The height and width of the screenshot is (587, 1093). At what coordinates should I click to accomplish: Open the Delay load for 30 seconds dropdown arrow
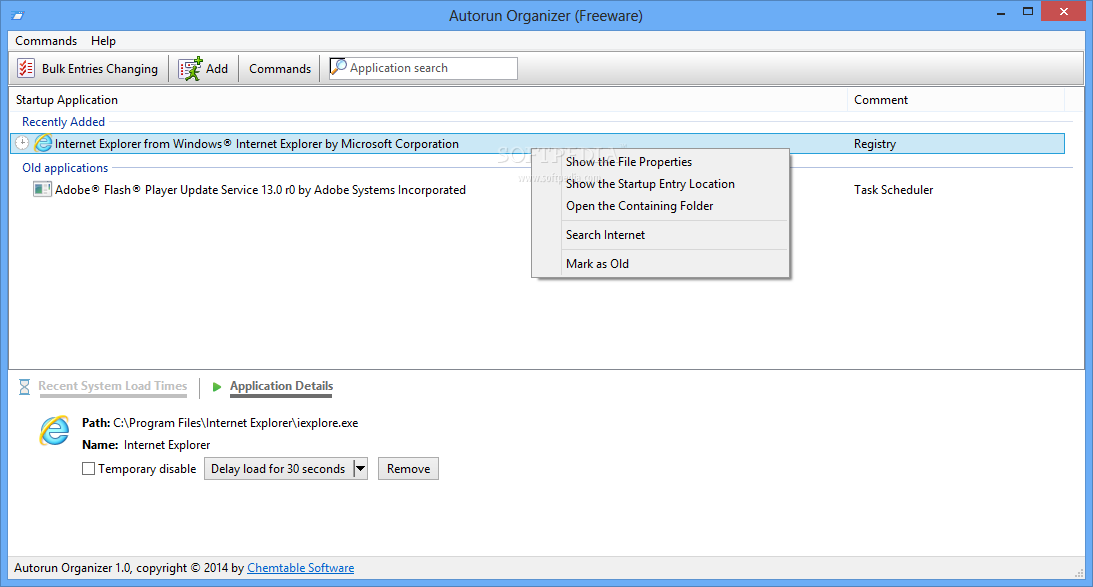click(x=360, y=468)
